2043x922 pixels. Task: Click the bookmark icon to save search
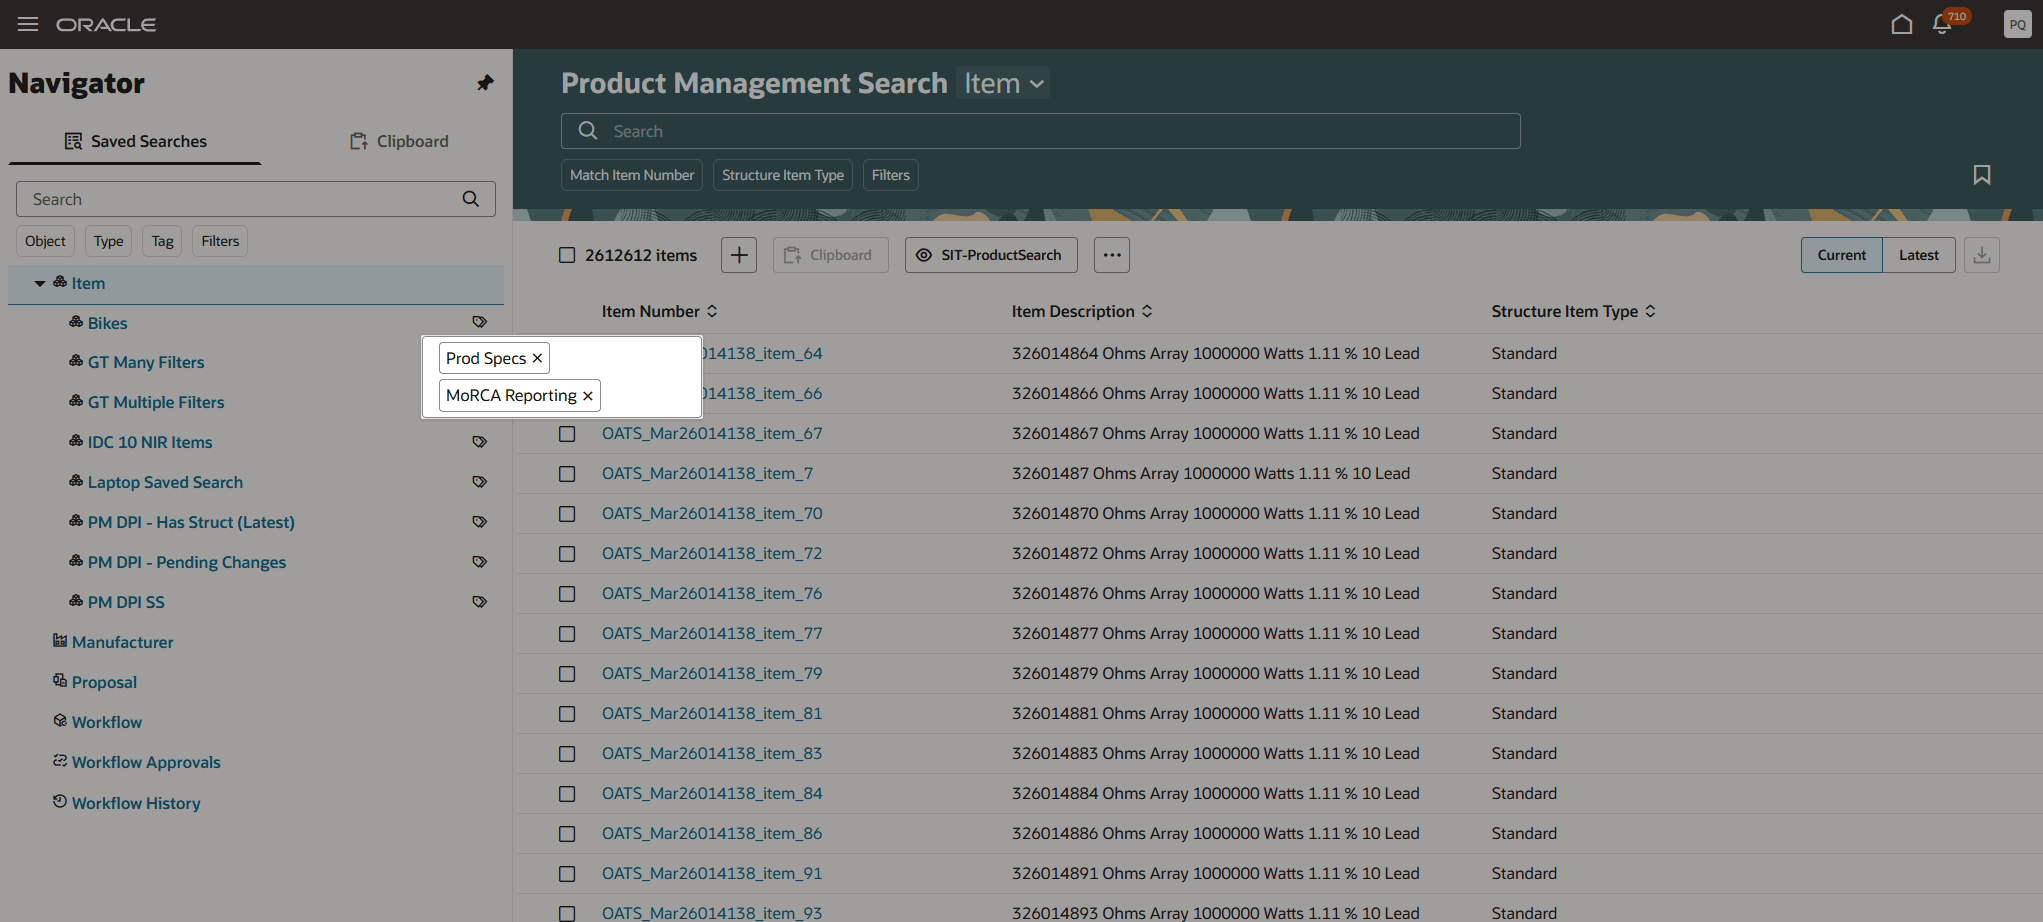pyautogui.click(x=1981, y=175)
